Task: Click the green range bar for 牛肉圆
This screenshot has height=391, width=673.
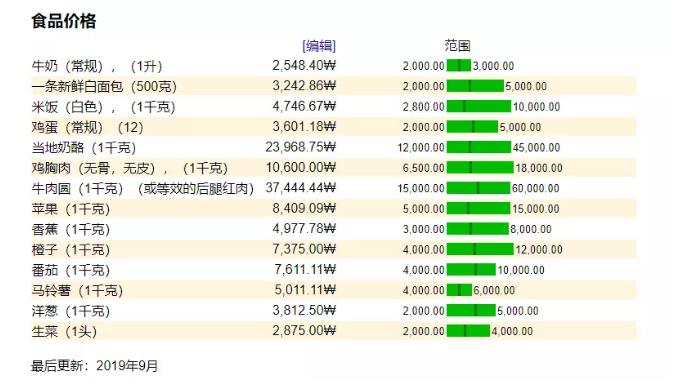Action: pos(479,188)
